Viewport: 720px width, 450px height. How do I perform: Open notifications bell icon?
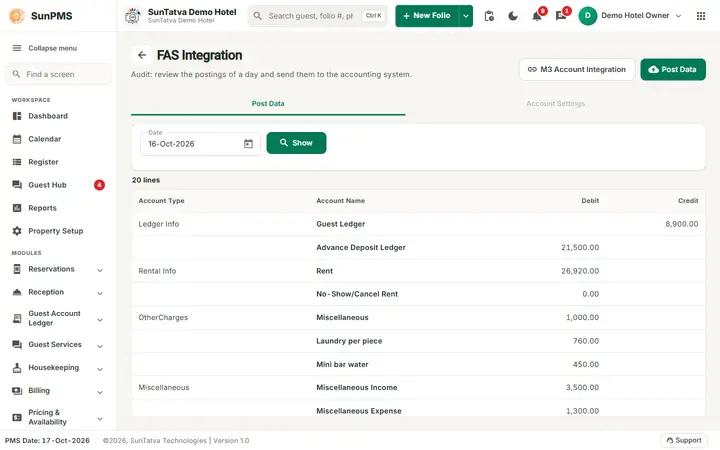536,17
